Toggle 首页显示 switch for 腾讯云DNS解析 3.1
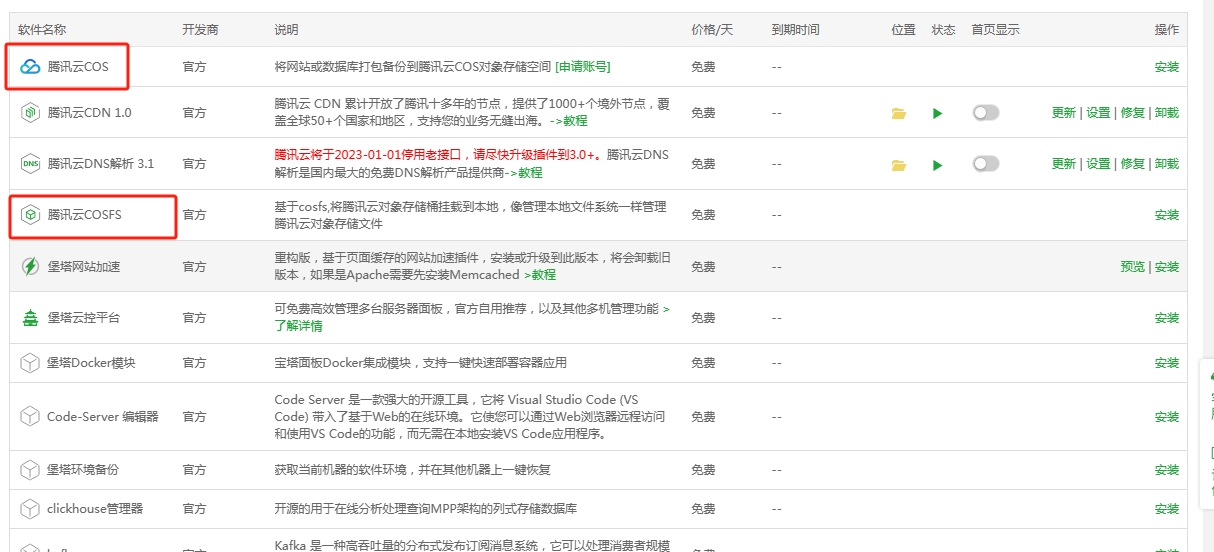 [x=986, y=164]
